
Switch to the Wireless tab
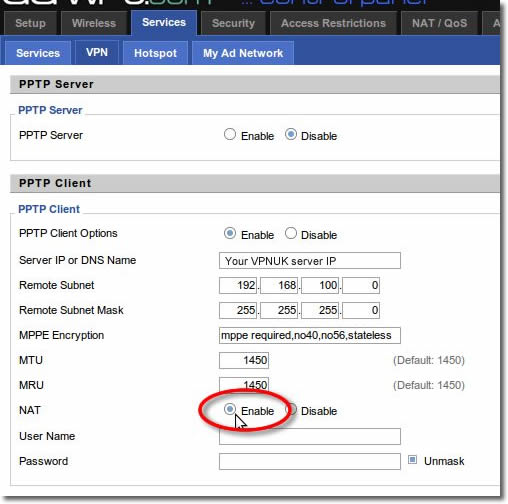coord(94,23)
